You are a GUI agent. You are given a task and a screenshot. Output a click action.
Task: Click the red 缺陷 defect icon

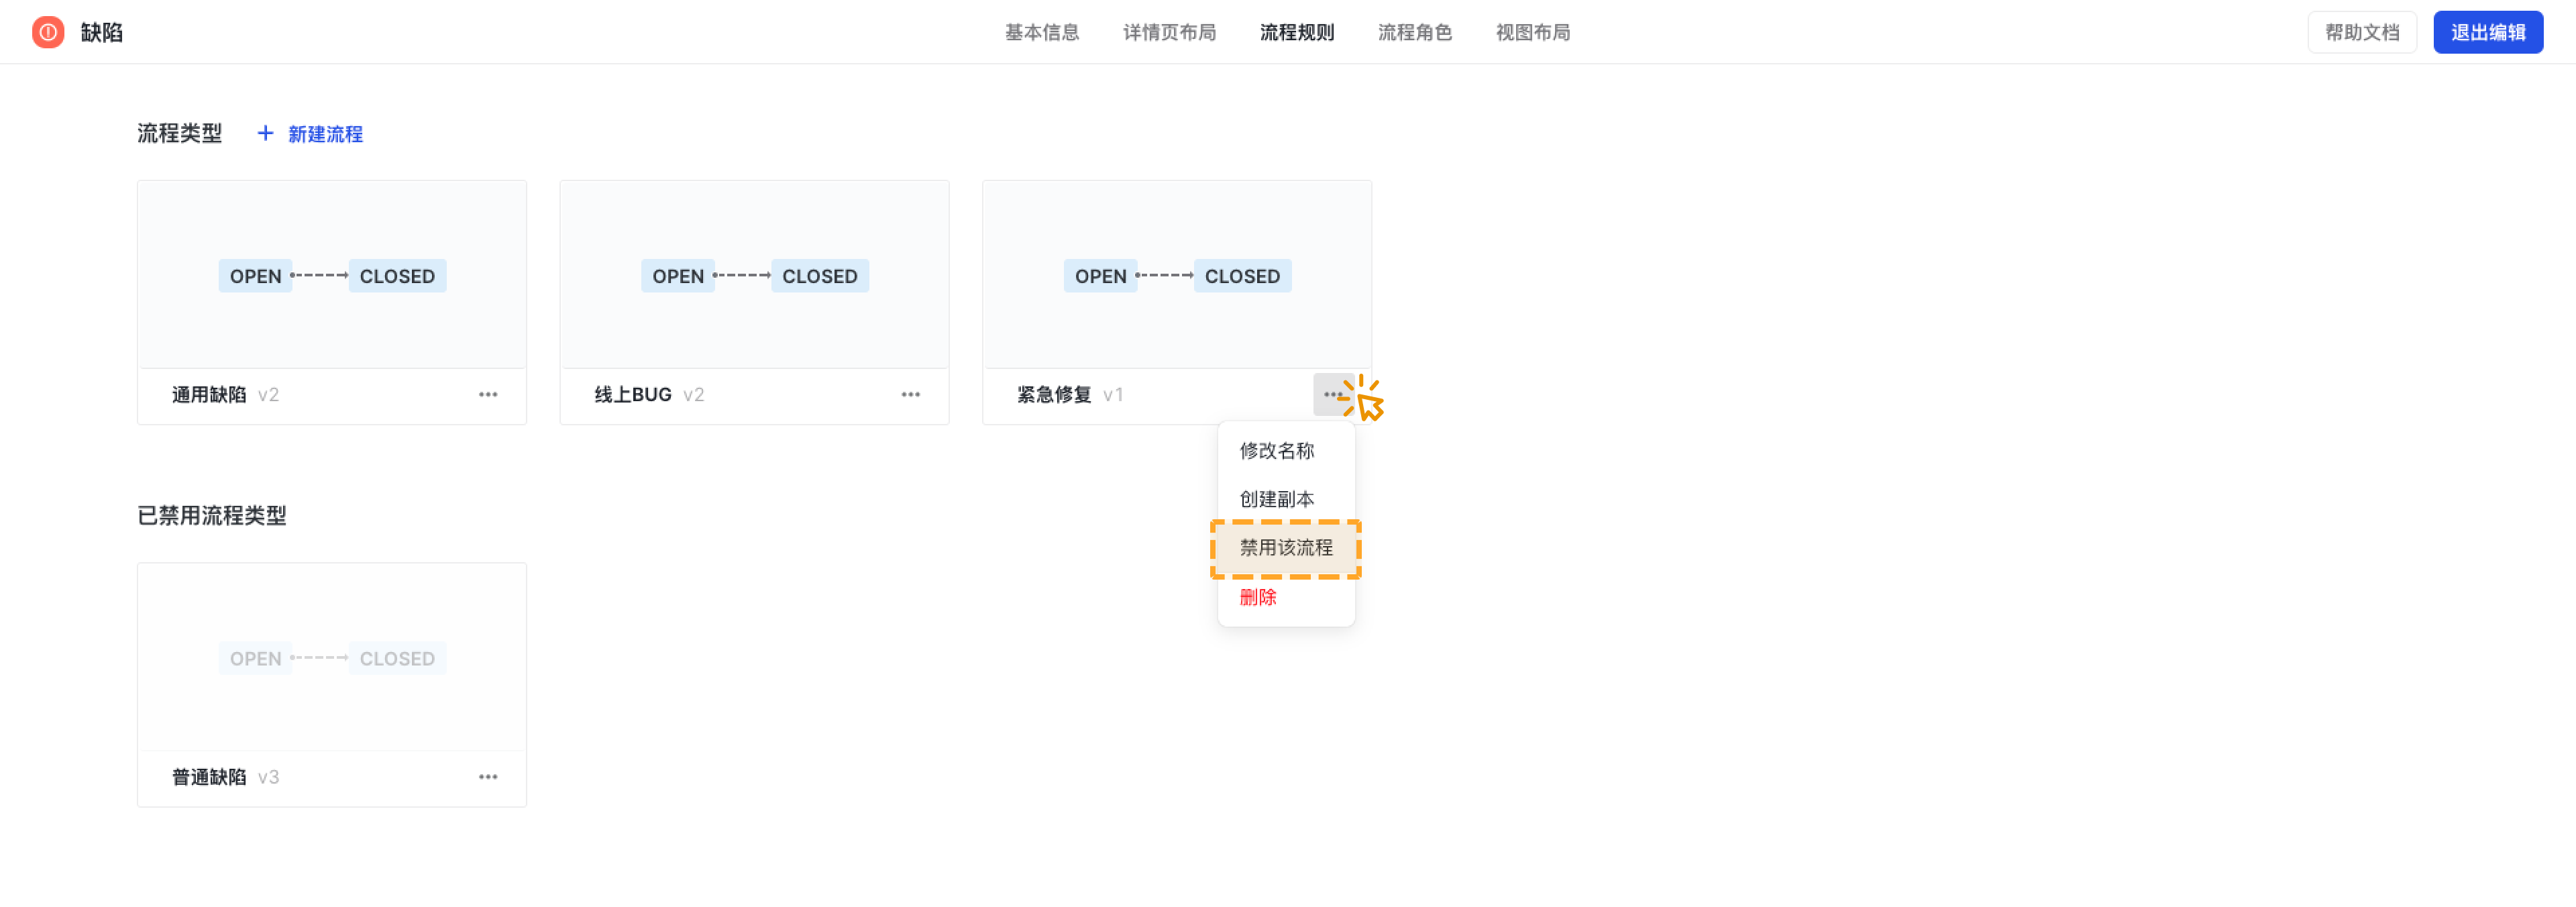pyautogui.click(x=48, y=32)
